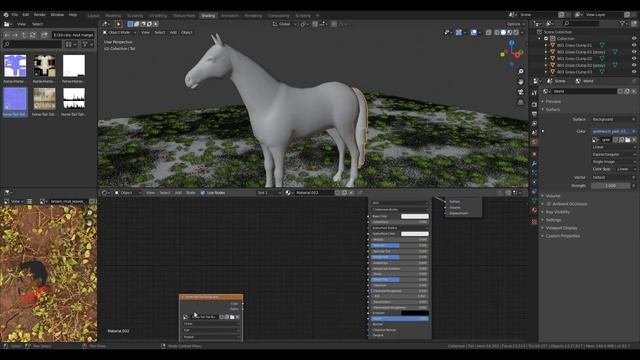This screenshot has height=360, width=640.
Task: Open the viewport Options dropdown
Action: [x=515, y=24]
